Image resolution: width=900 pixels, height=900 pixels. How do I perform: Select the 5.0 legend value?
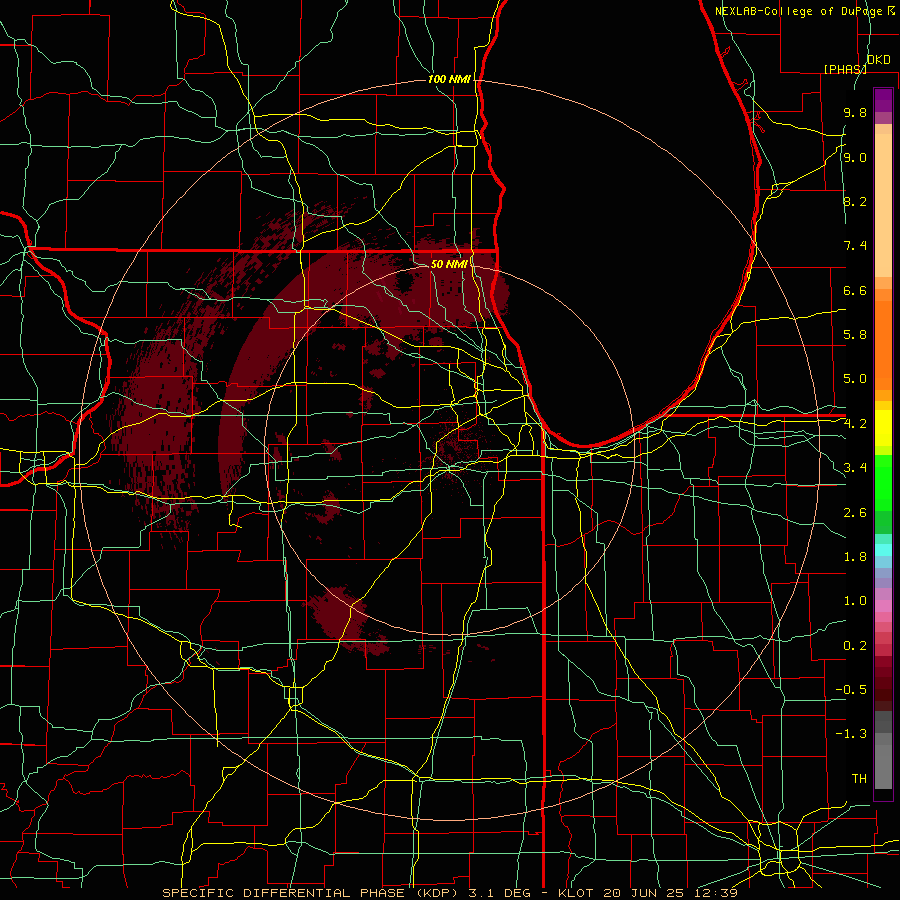tap(855, 379)
